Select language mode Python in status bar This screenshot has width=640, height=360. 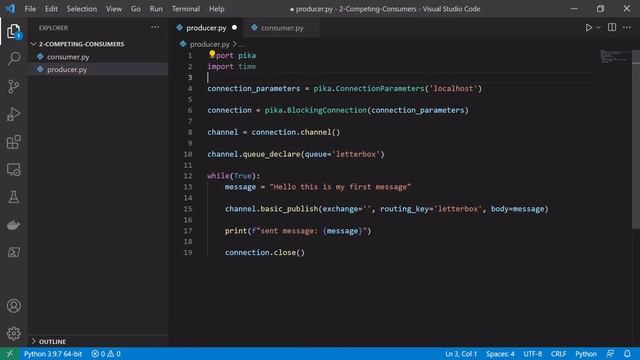click(586, 354)
